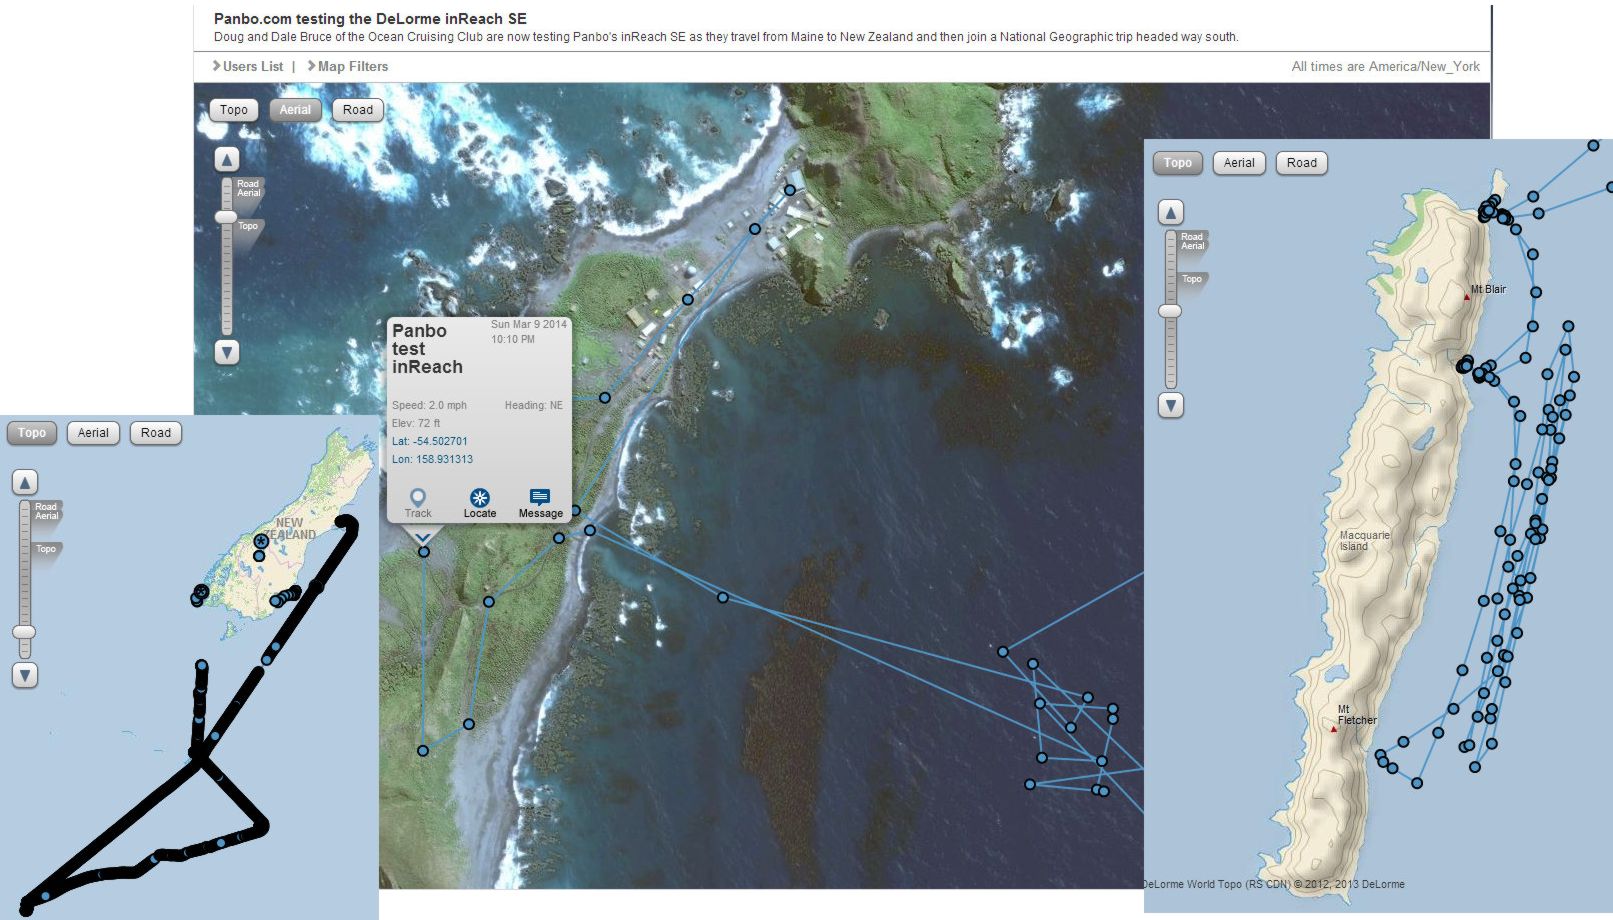The height and width of the screenshot is (920, 1613).
Task: Select Road in right island map
Action: click(x=1302, y=163)
